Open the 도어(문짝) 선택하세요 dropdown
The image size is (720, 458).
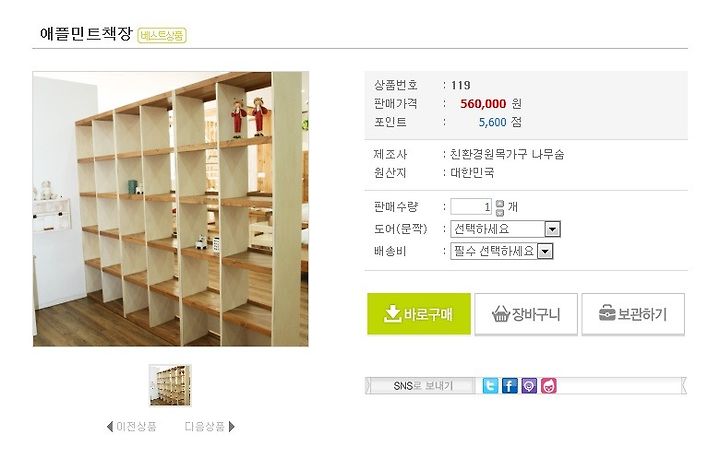505,229
